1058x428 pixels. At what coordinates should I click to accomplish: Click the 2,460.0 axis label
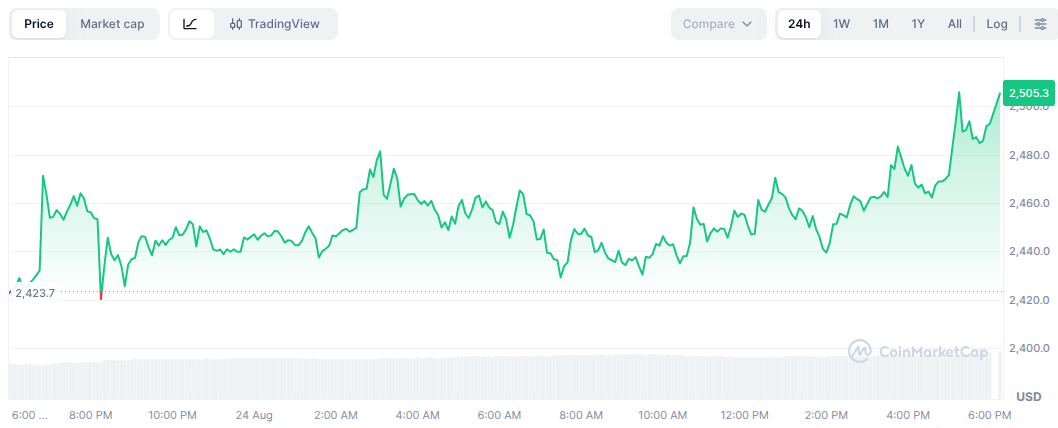point(1029,203)
